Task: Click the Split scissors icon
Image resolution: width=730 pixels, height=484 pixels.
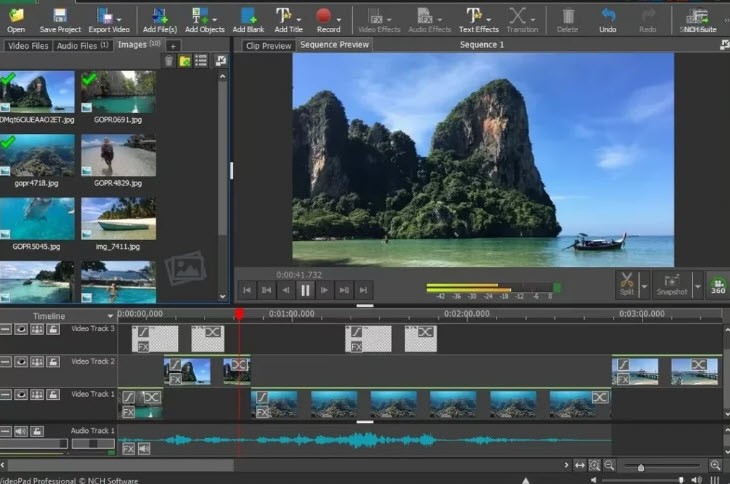Action: click(x=627, y=284)
